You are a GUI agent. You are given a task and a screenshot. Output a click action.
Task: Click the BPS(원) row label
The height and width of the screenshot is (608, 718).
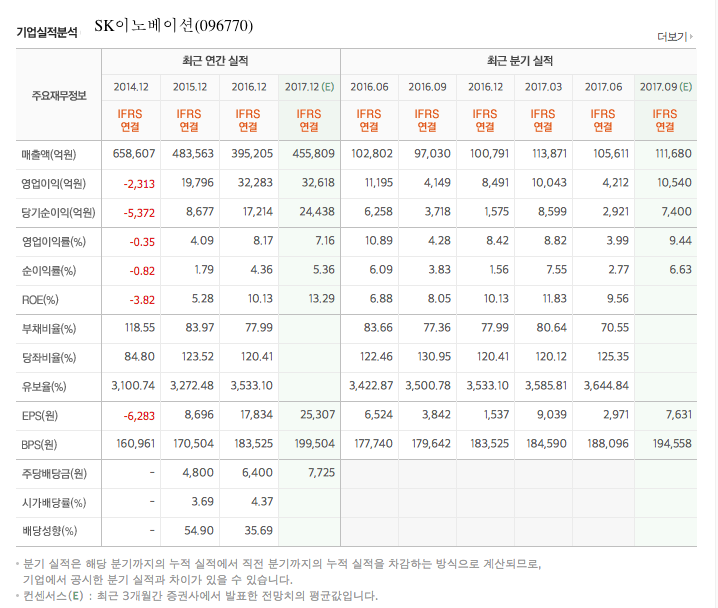click(39, 445)
